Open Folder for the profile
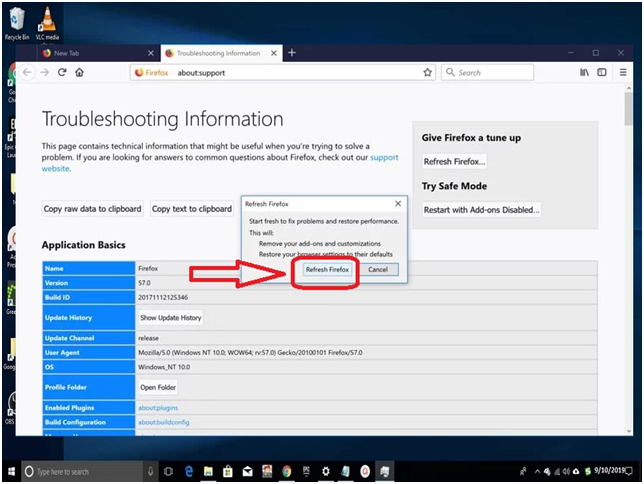 click(158, 387)
